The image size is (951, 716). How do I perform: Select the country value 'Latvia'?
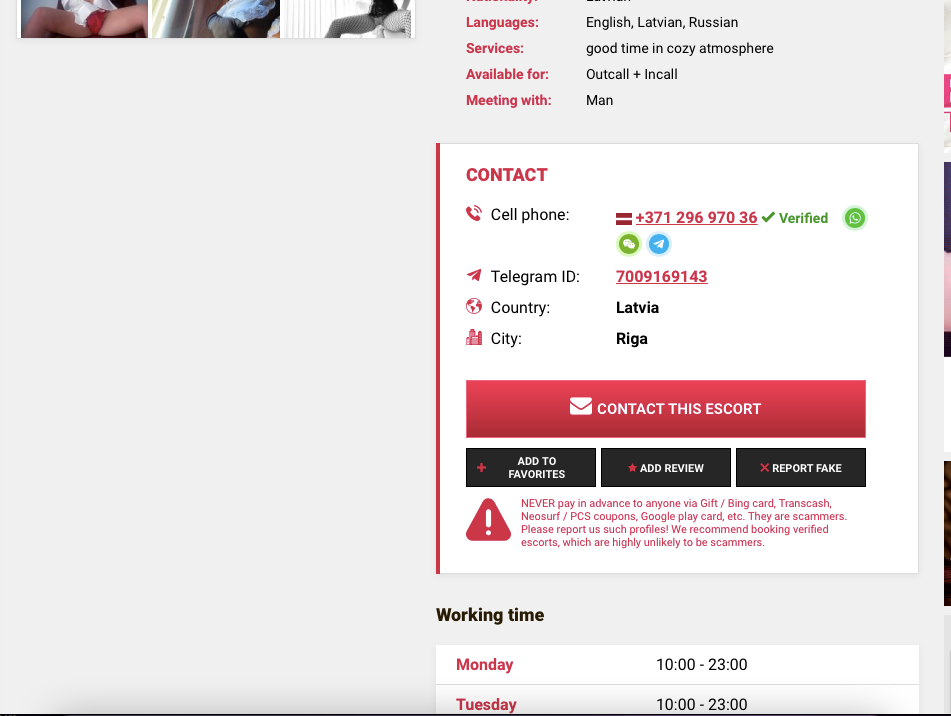[x=637, y=307]
